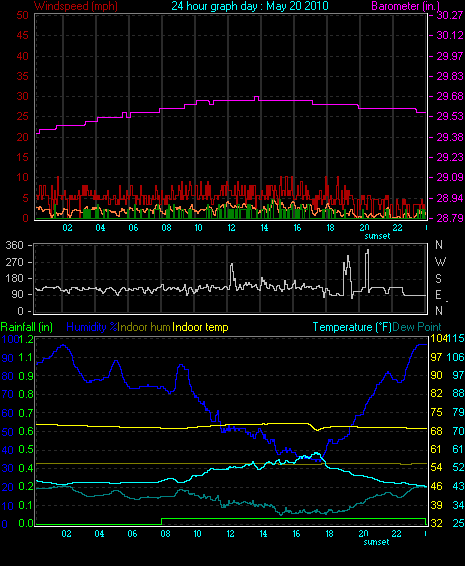This screenshot has width=465, height=566.
Task: Click "sunset" label under the windspeed graph
Action: coord(377,236)
